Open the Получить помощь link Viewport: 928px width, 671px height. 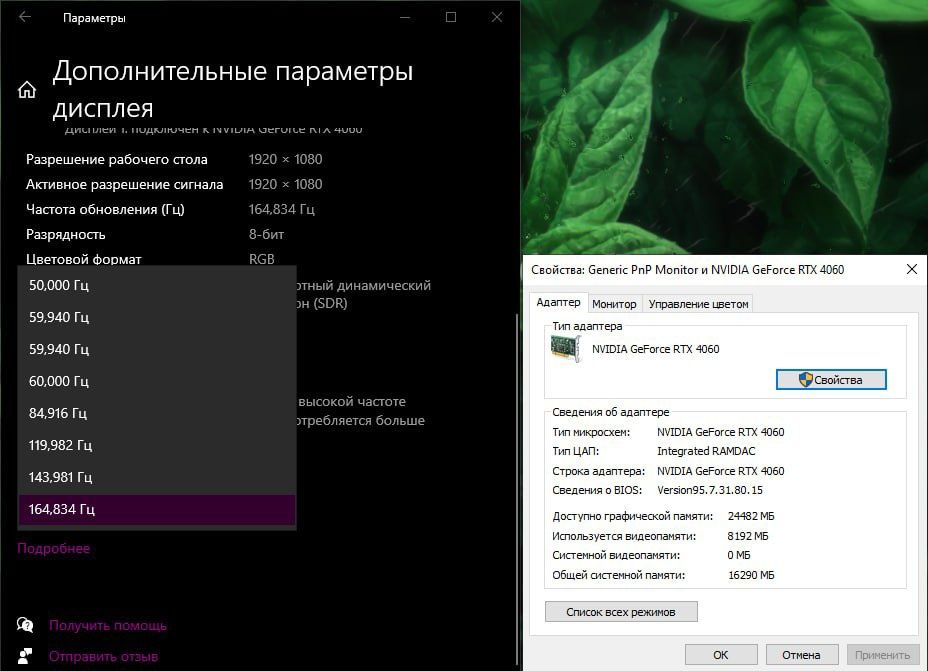tap(108, 625)
